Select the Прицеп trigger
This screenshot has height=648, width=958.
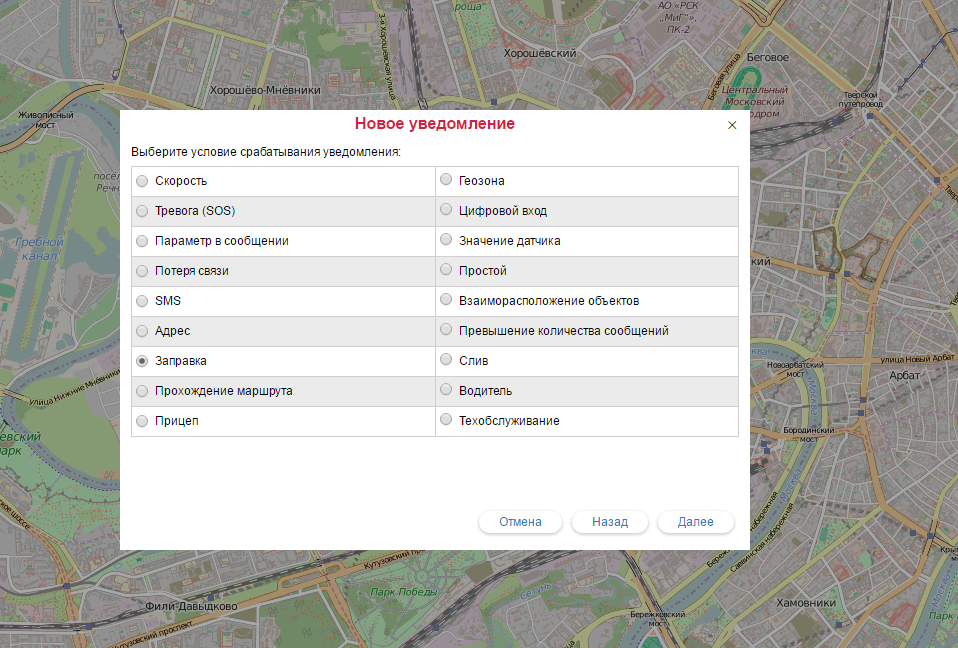tap(141, 421)
